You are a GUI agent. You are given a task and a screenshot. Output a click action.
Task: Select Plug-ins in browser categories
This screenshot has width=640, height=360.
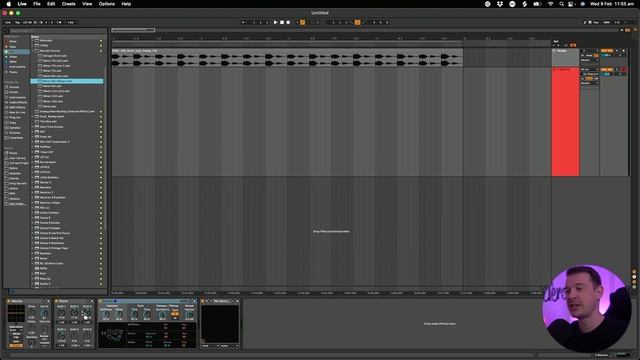pyautogui.click(x=14, y=118)
